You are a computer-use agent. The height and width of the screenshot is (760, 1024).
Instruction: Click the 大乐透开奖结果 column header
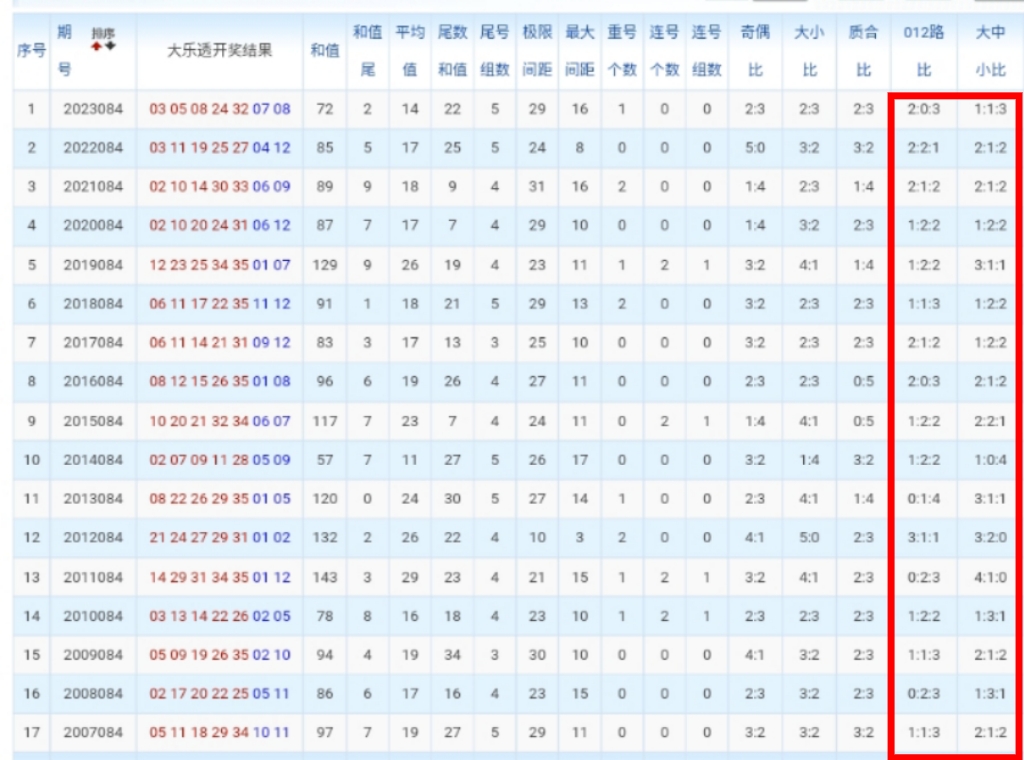click(219, 51)
